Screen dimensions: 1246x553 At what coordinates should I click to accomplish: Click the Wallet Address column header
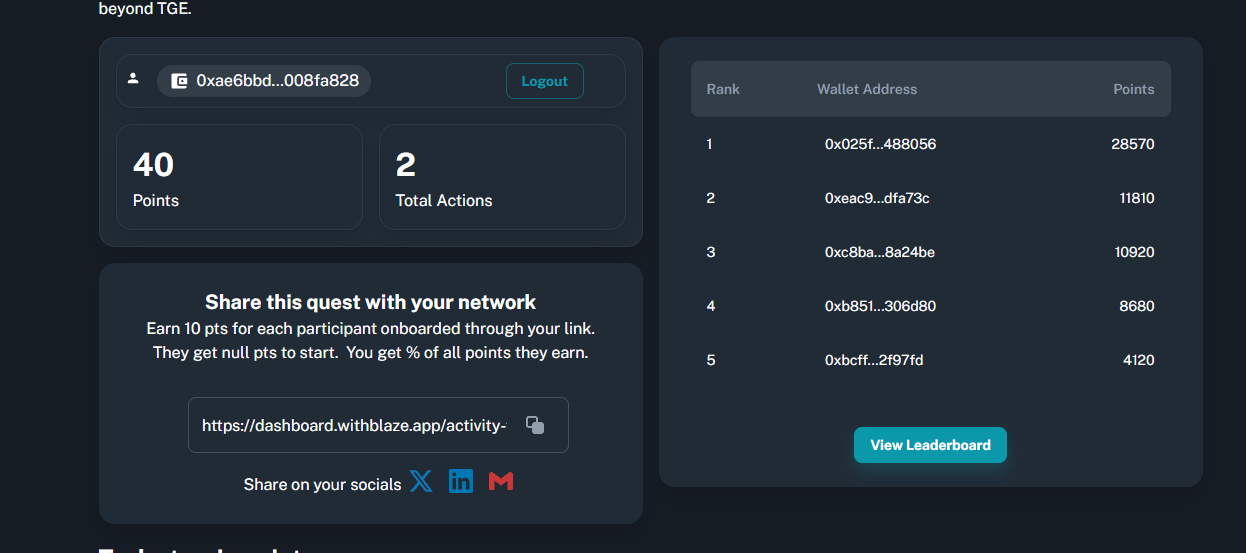pos(866,89)
